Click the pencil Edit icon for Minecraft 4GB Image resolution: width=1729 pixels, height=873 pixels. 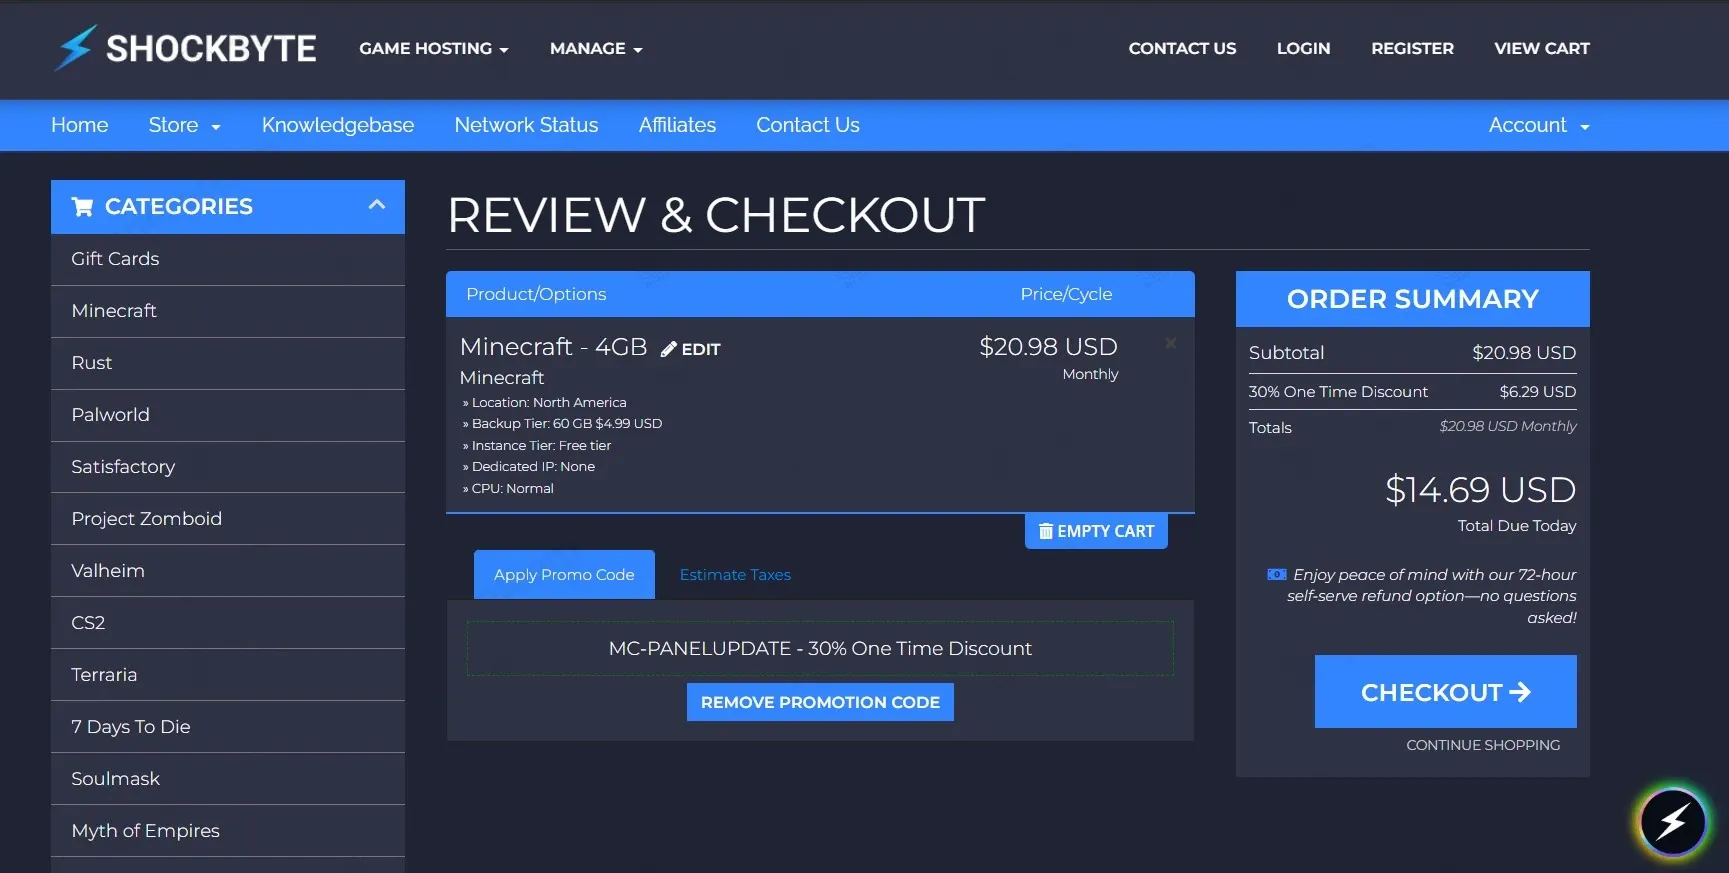[669, 349]
